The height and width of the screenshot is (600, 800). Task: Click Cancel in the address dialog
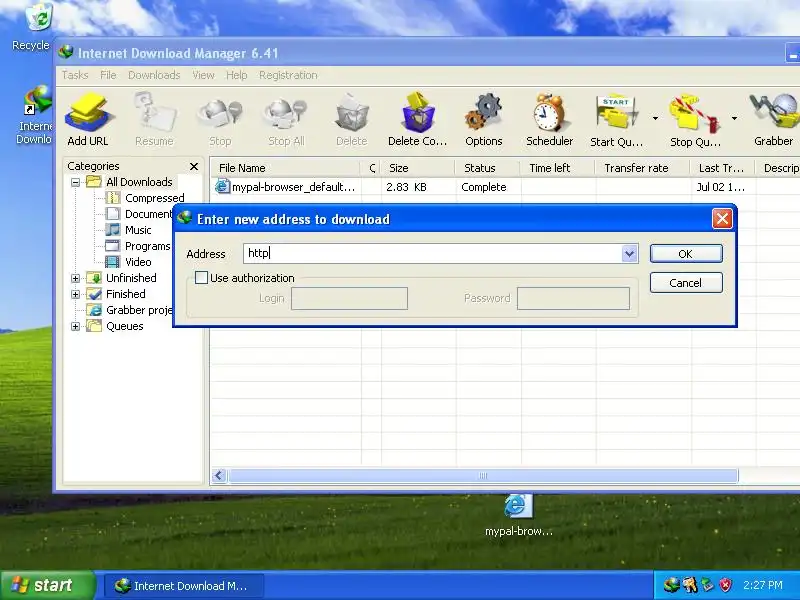[686, 283]
